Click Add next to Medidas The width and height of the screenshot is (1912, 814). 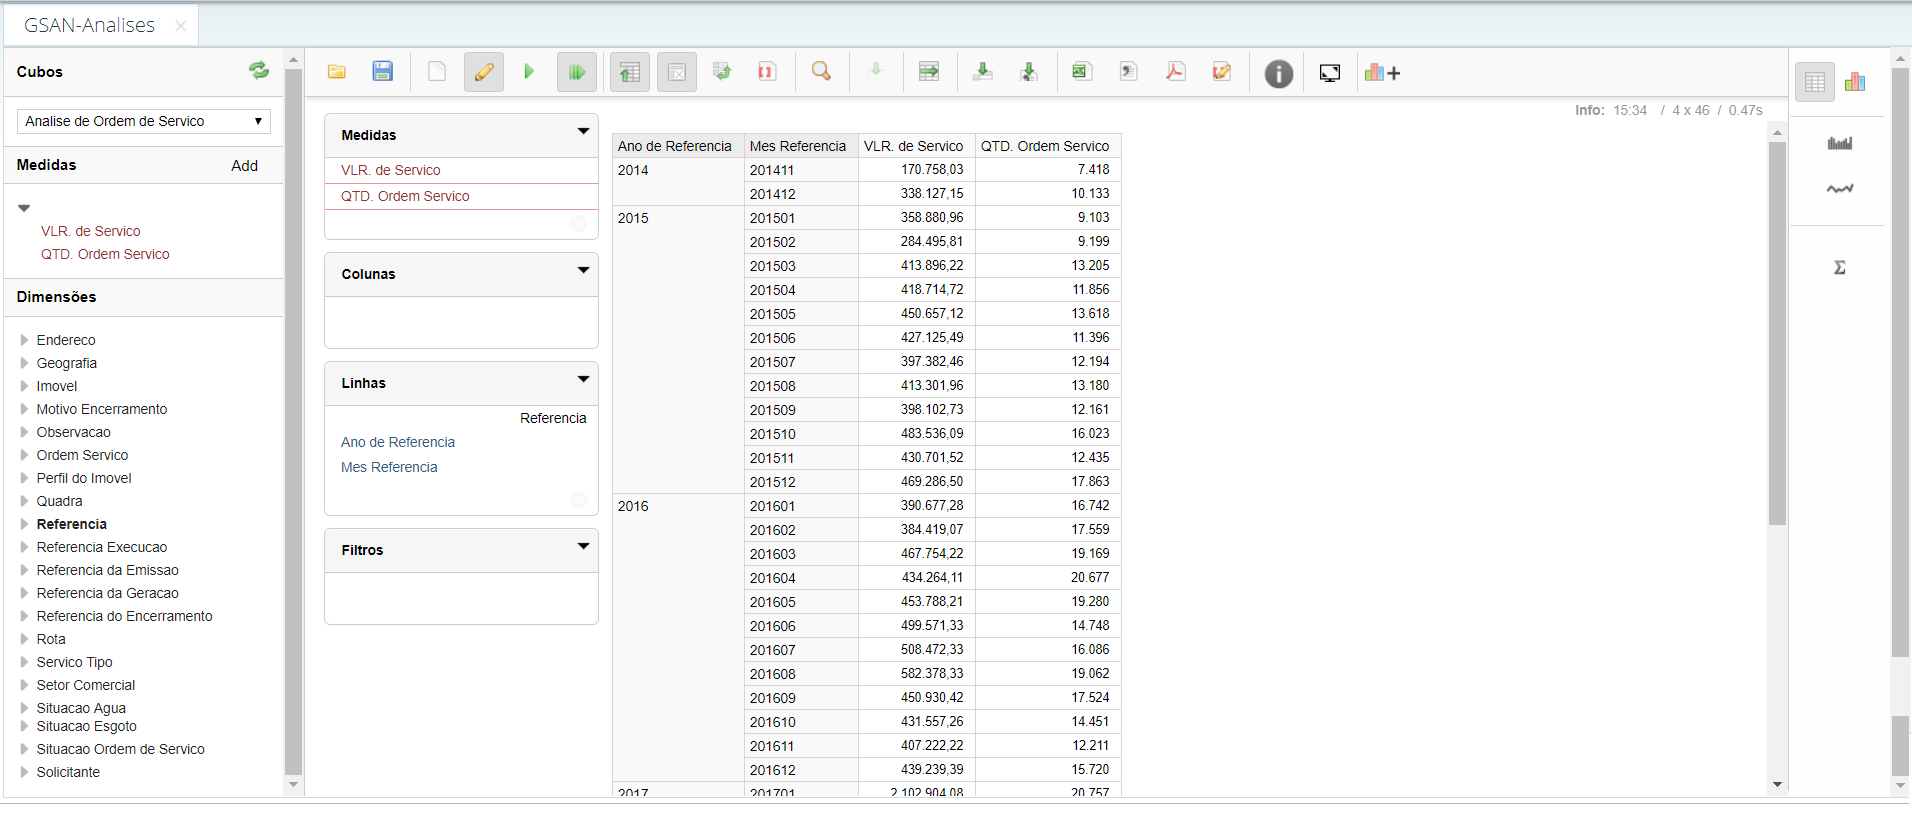click(244, 166)
